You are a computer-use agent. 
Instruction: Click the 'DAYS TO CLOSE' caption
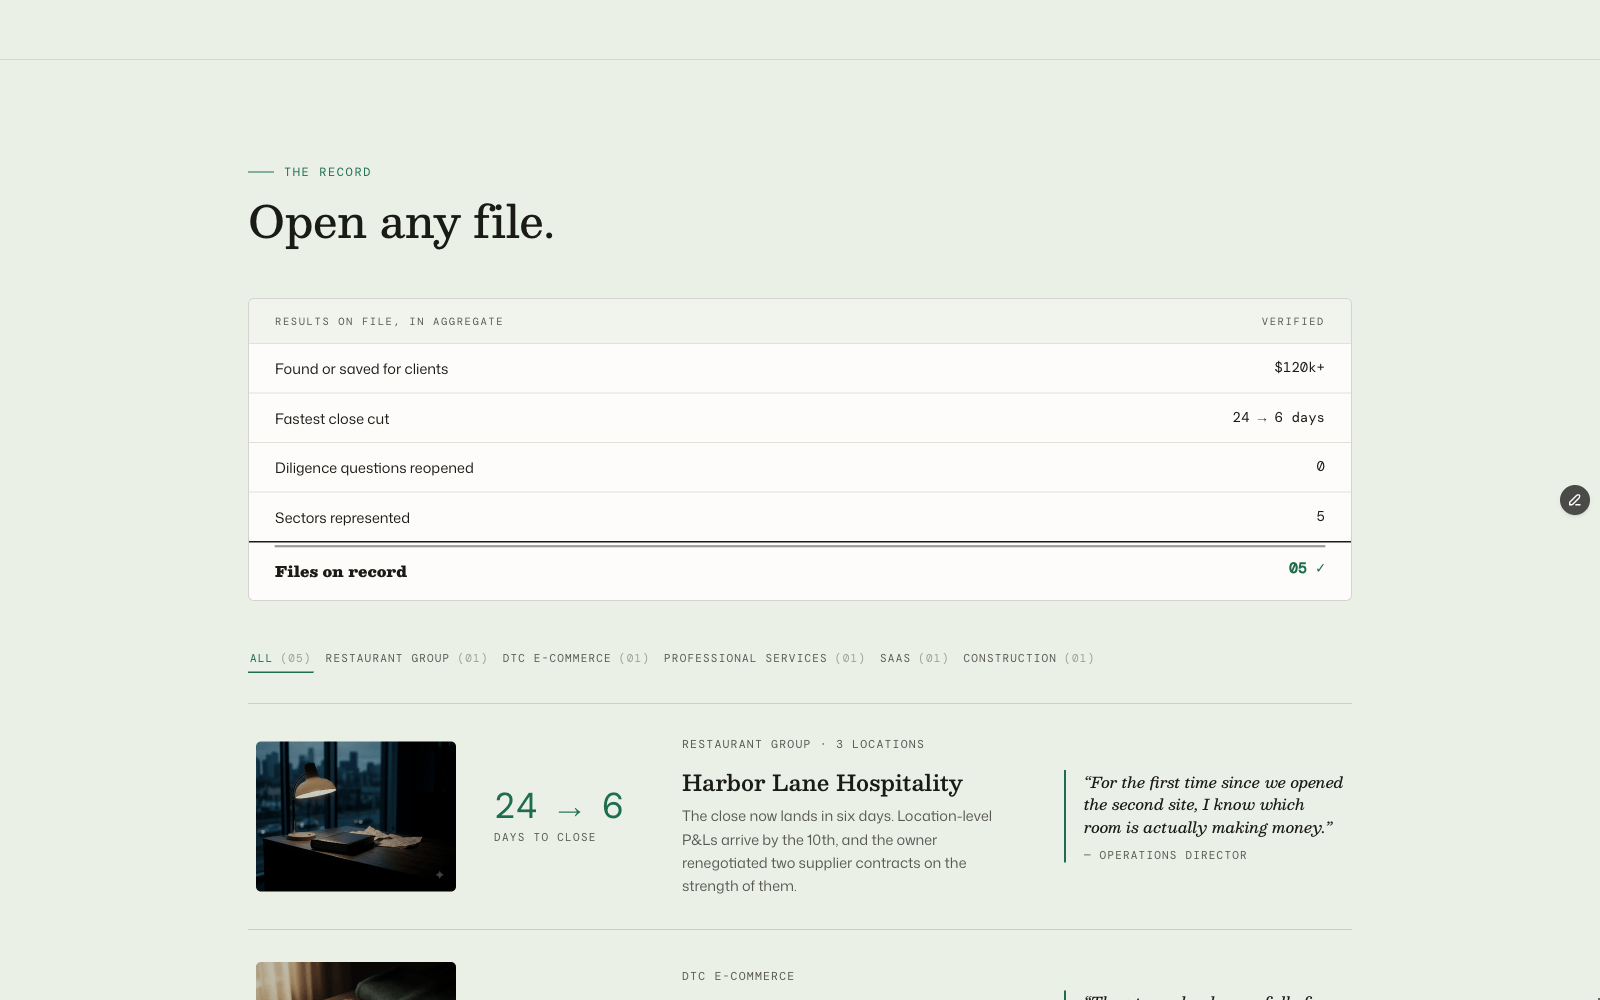click(x=545, y=837)
